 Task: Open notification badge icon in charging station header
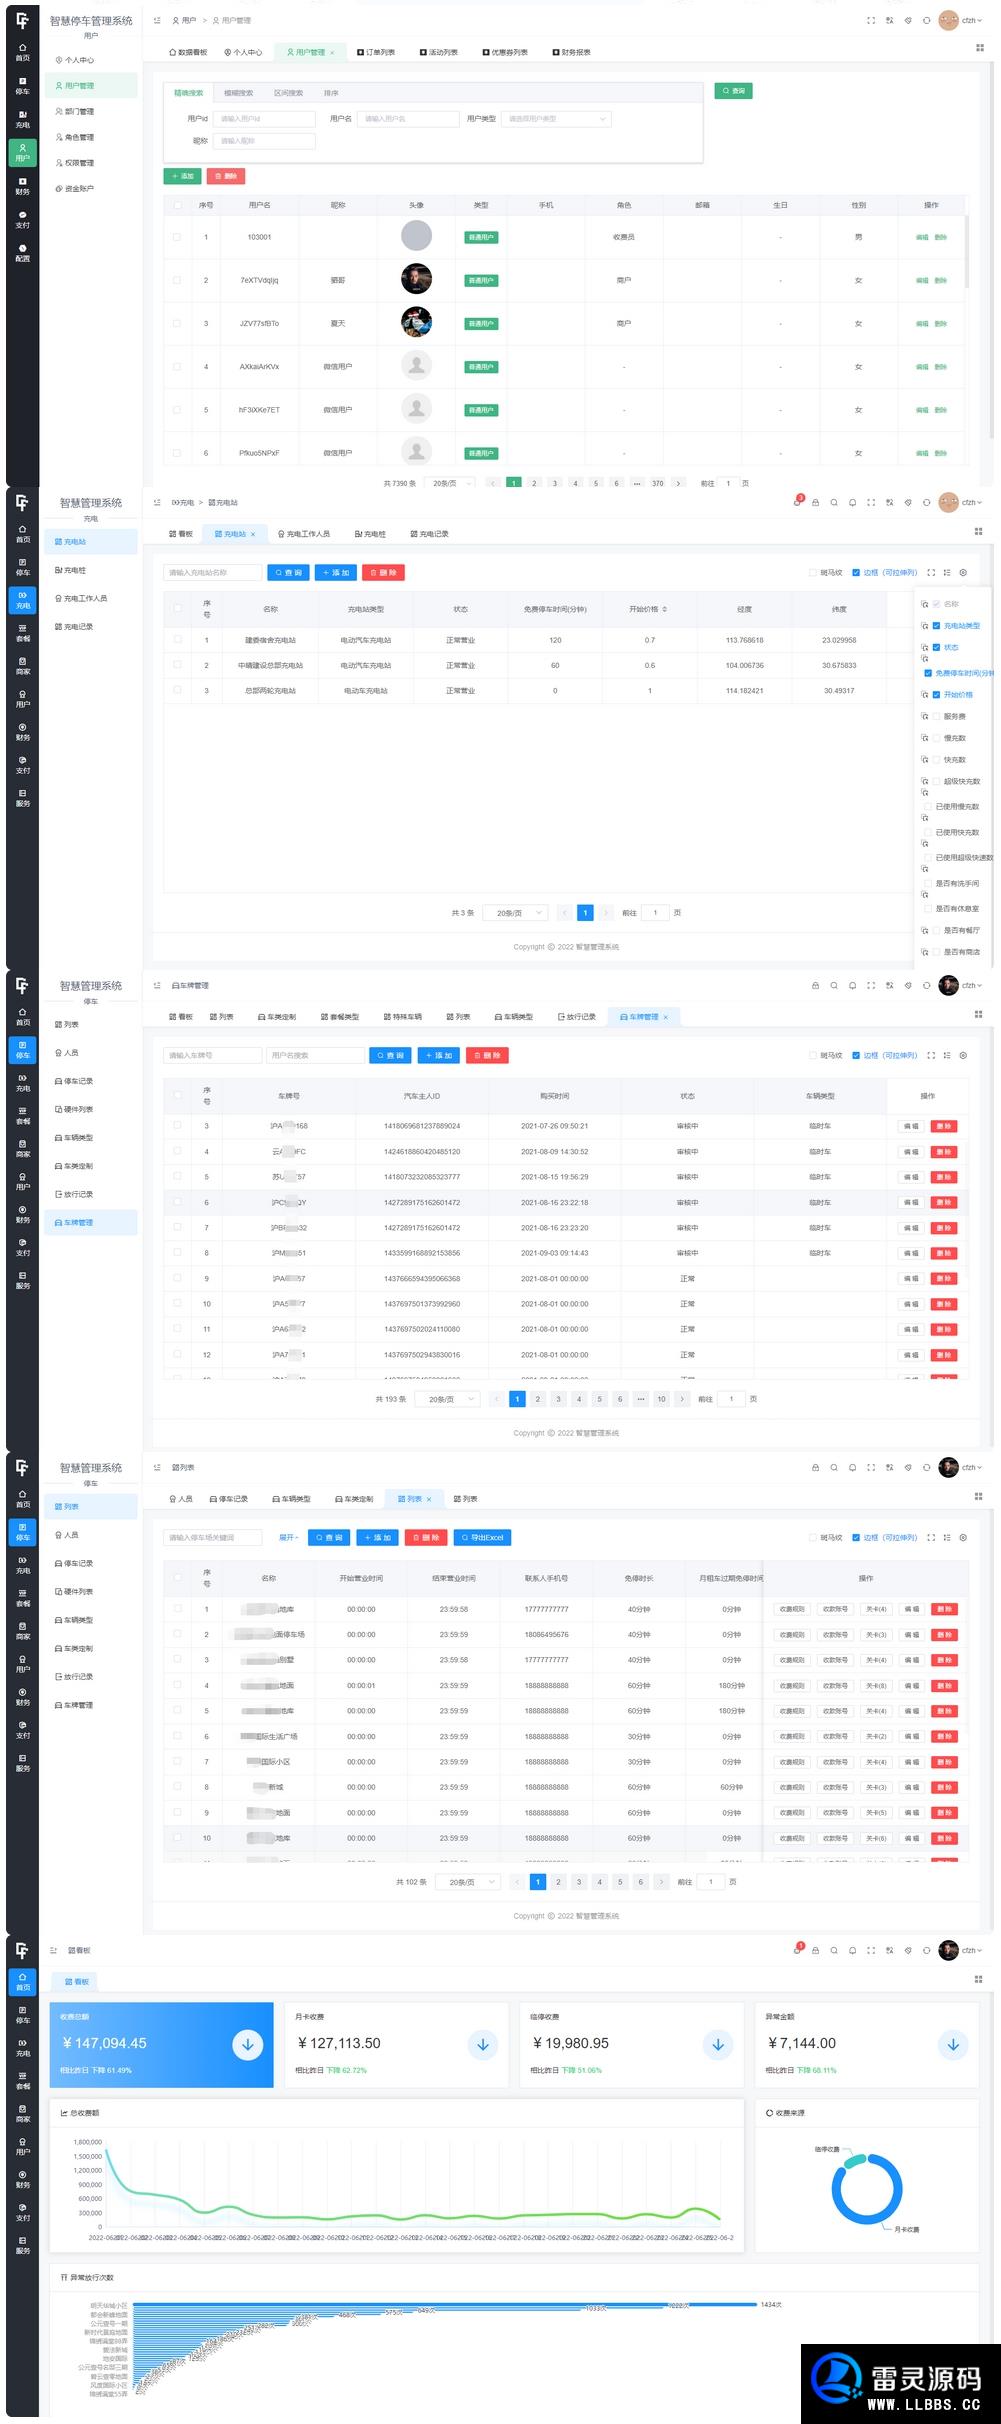click(x=797, y=502)
